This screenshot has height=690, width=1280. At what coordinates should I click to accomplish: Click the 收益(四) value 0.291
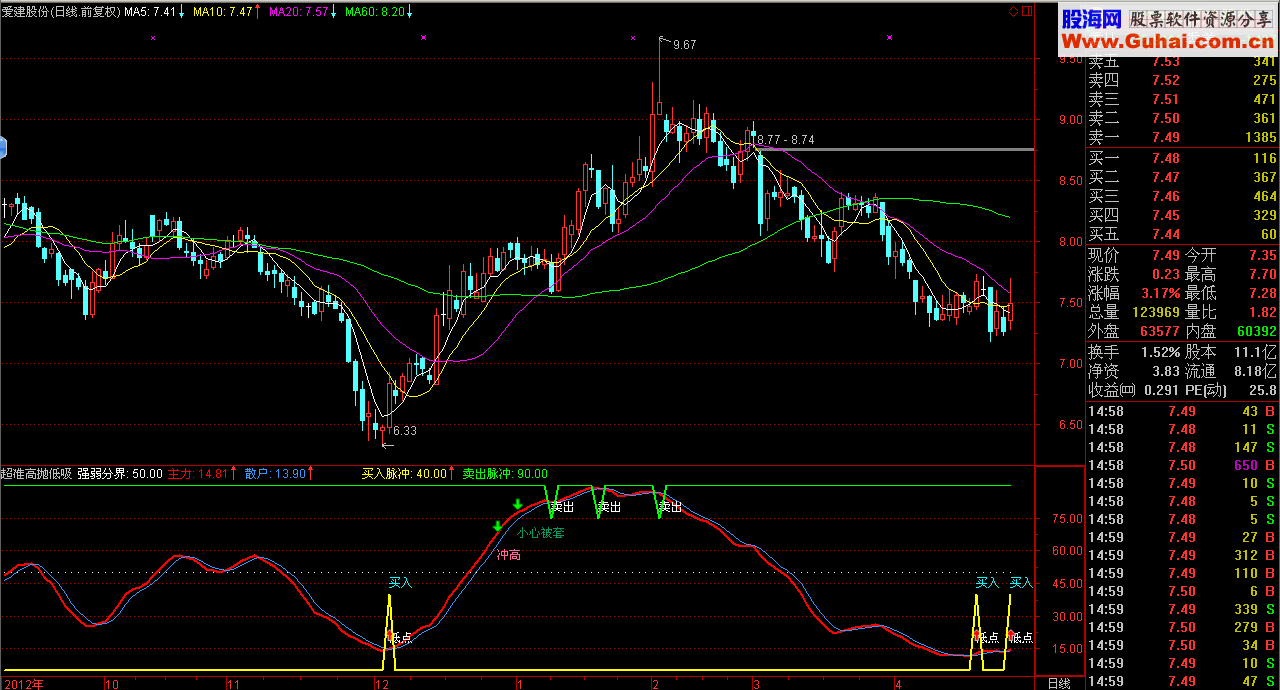[1160, 390]
